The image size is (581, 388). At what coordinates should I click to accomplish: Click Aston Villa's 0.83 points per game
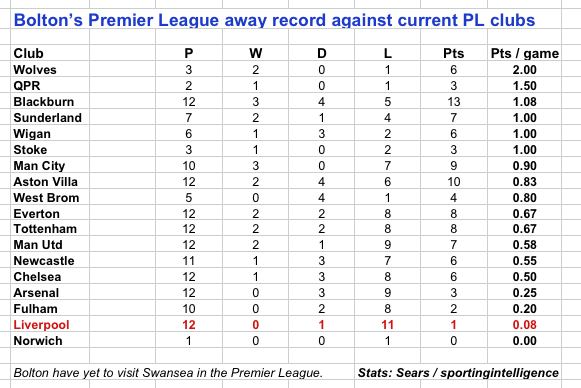(525, 182)
